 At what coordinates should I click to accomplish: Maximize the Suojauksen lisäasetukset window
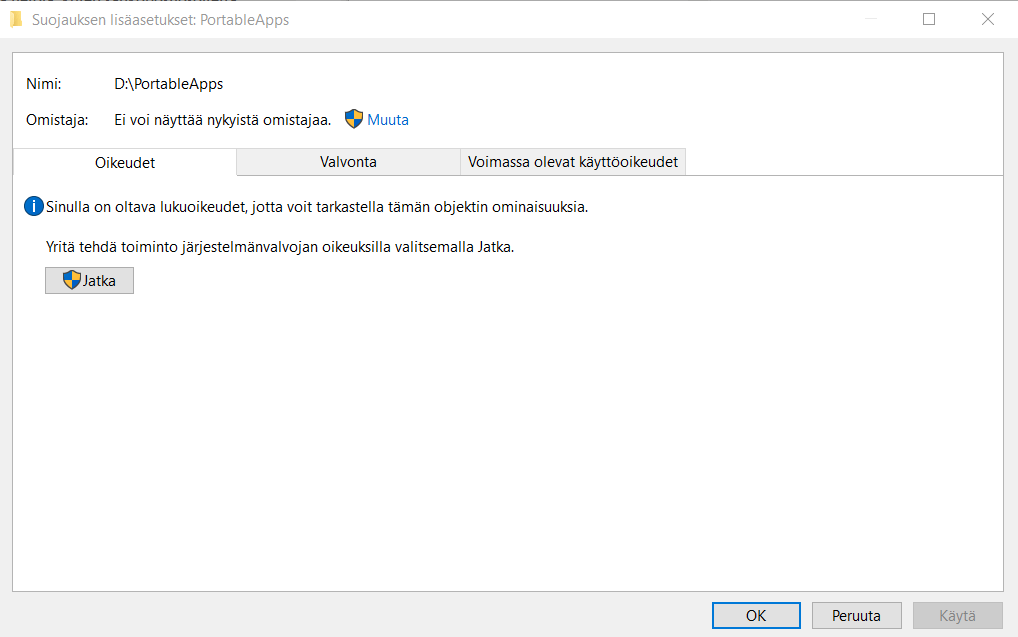coord(929,19)
